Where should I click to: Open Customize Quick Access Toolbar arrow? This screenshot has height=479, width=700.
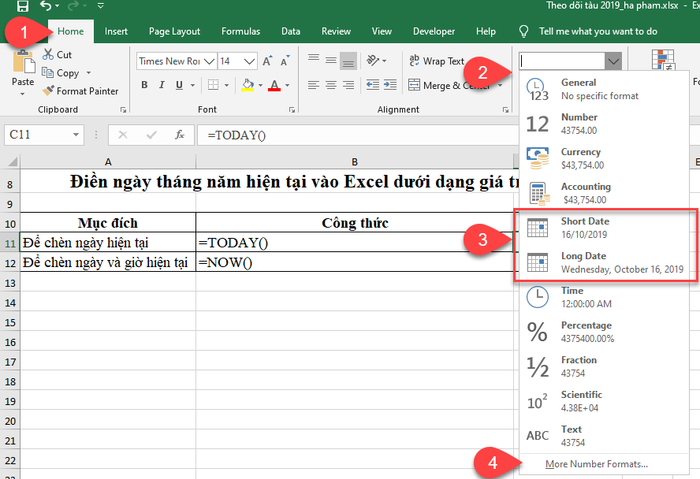pyautogui.click(x=100, y=6)
